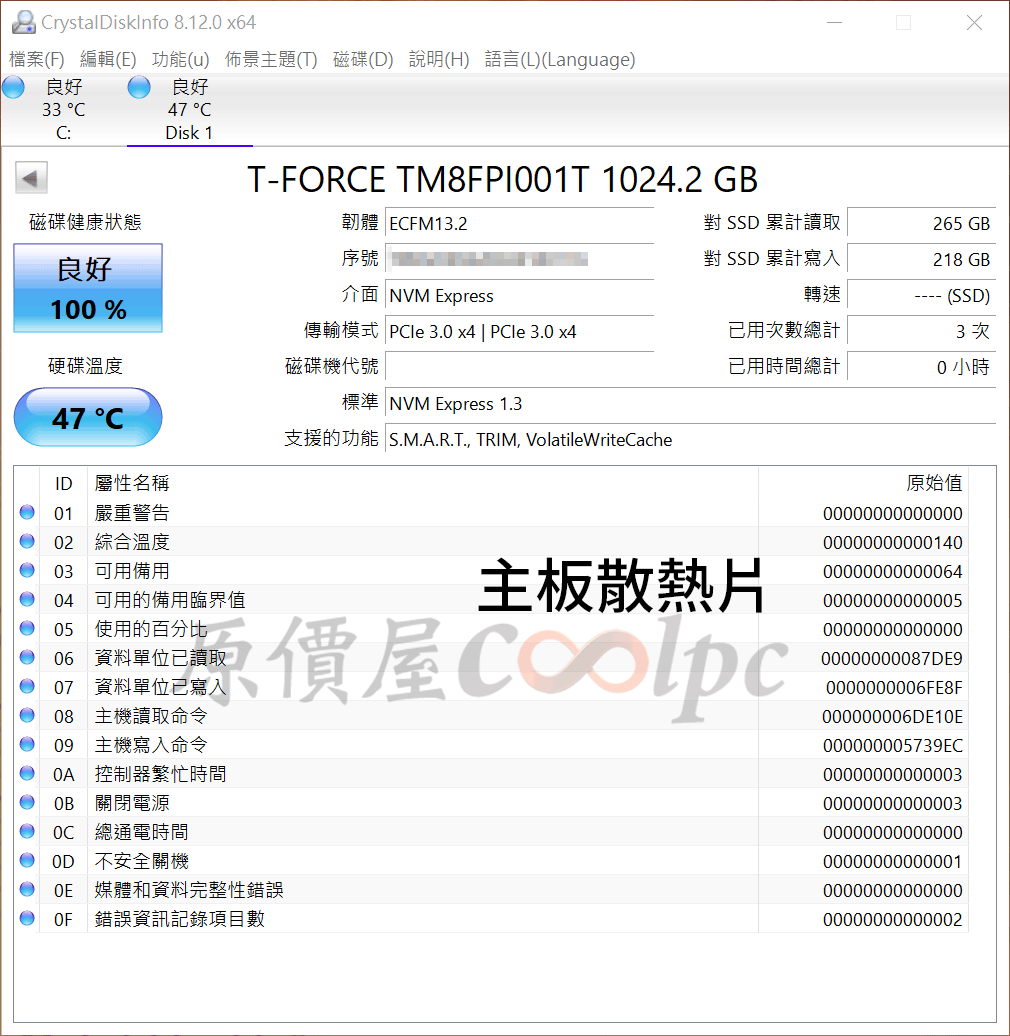Click status dot for attribute 05 使用的百分比

pyautogui.click(x=27, y=628)
